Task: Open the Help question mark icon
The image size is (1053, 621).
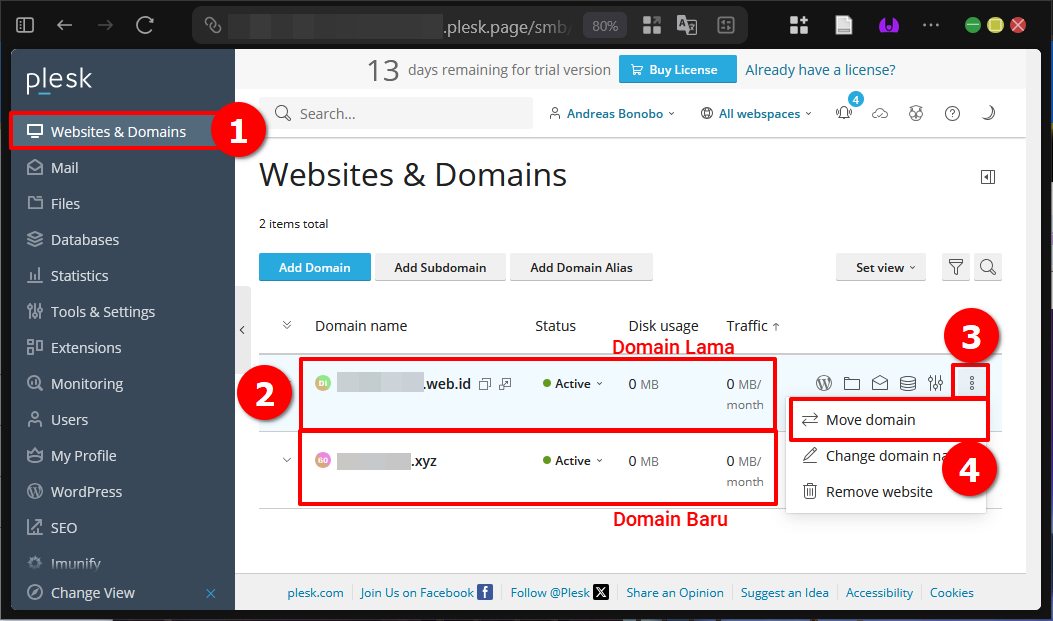Action: click(x=952, y=113)
